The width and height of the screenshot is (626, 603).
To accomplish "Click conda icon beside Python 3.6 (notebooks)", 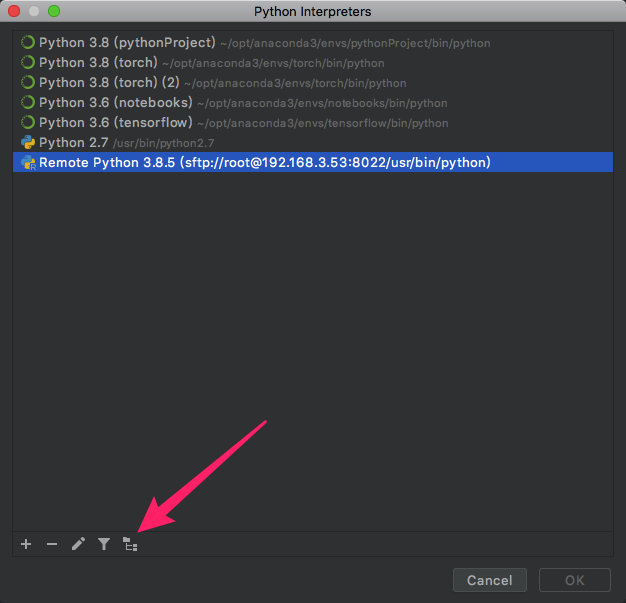I will pos(28,102).
